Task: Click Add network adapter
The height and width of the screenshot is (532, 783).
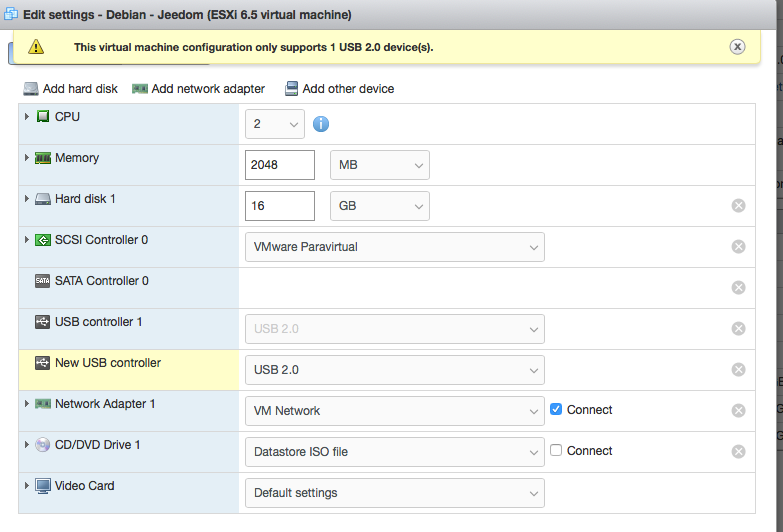Action: [x=198, y=89]
